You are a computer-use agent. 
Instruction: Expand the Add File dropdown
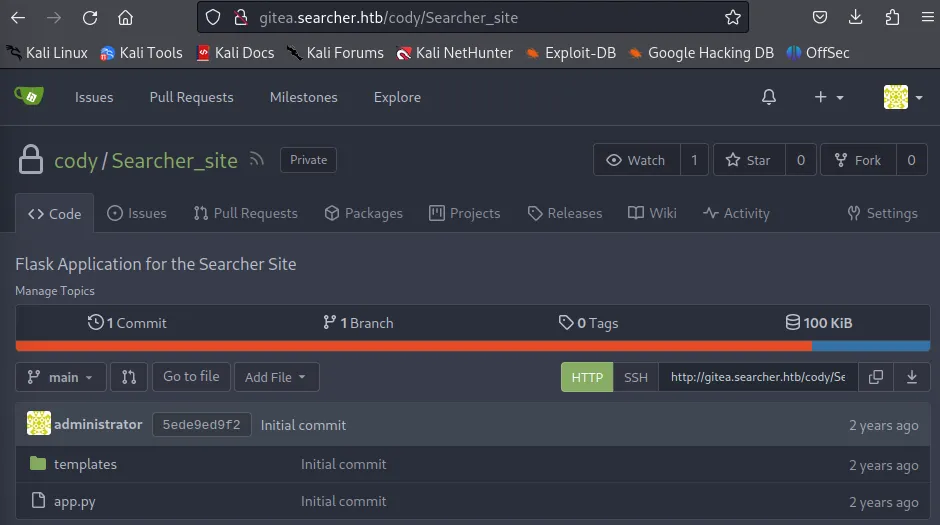[276, 377]
